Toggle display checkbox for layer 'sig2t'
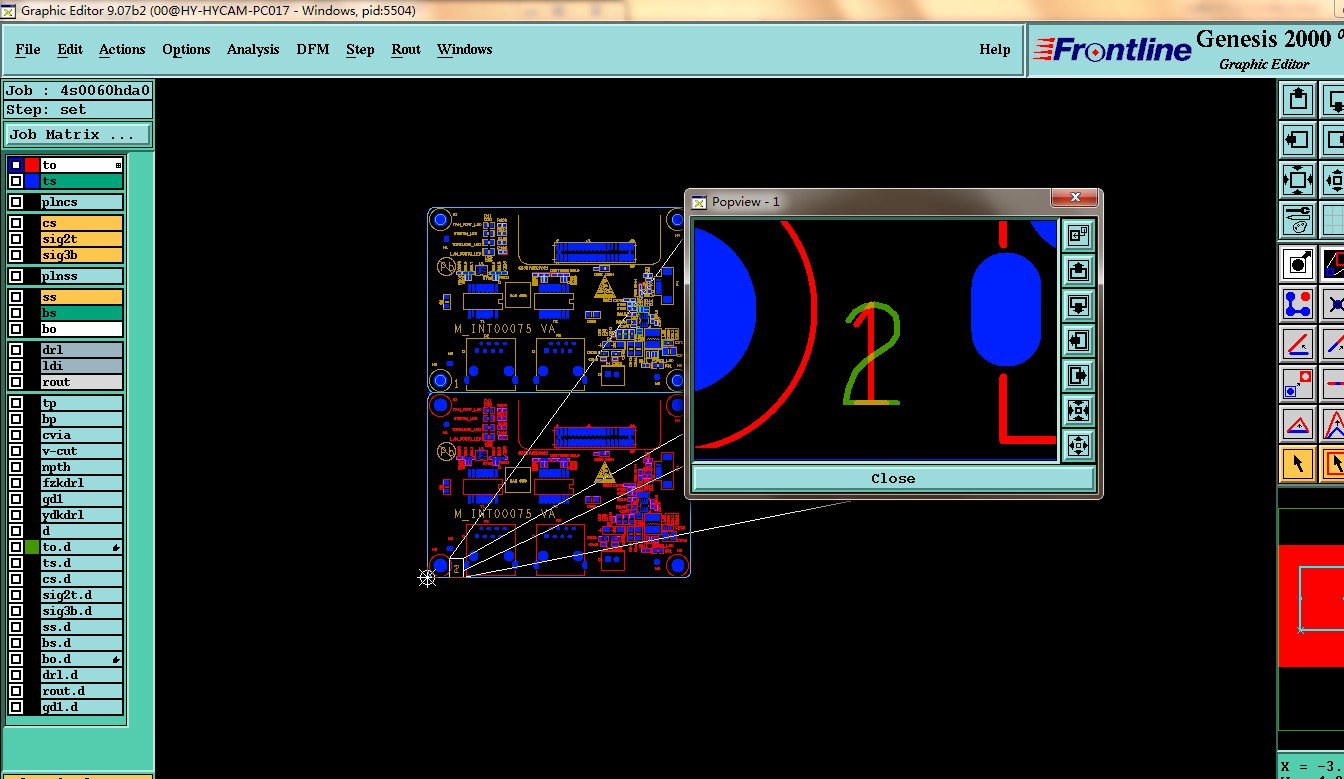 tap(16, 239)
